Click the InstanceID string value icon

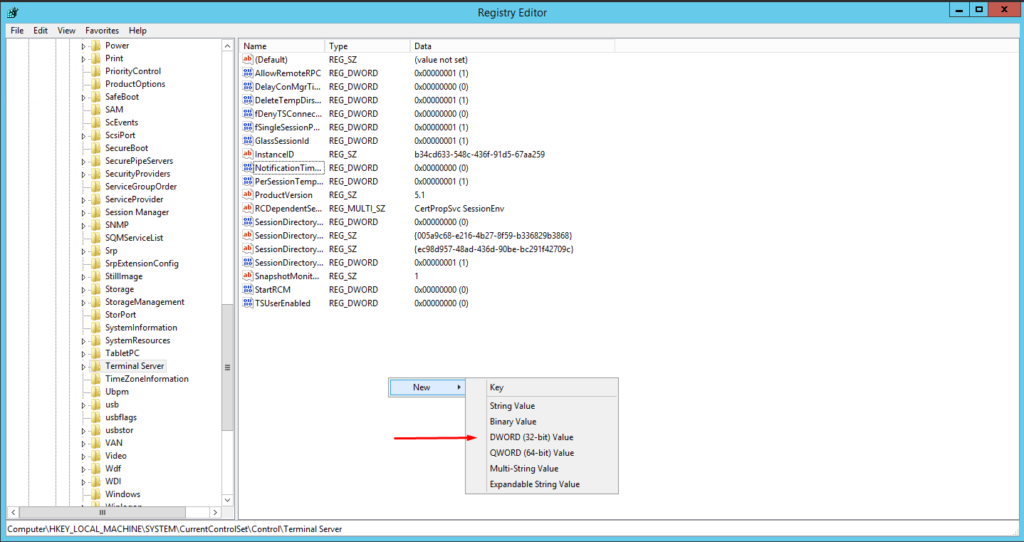tap(248, 155)
